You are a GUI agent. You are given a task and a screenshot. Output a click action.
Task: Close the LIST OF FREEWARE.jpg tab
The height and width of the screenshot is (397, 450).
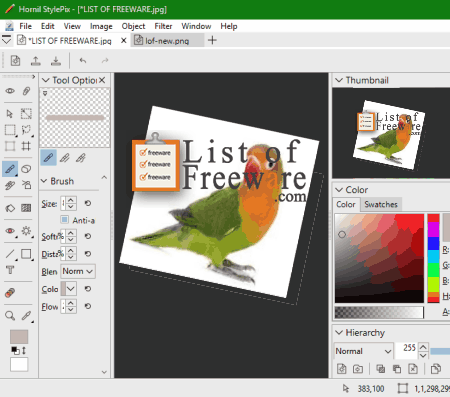[x=123, y=41]
